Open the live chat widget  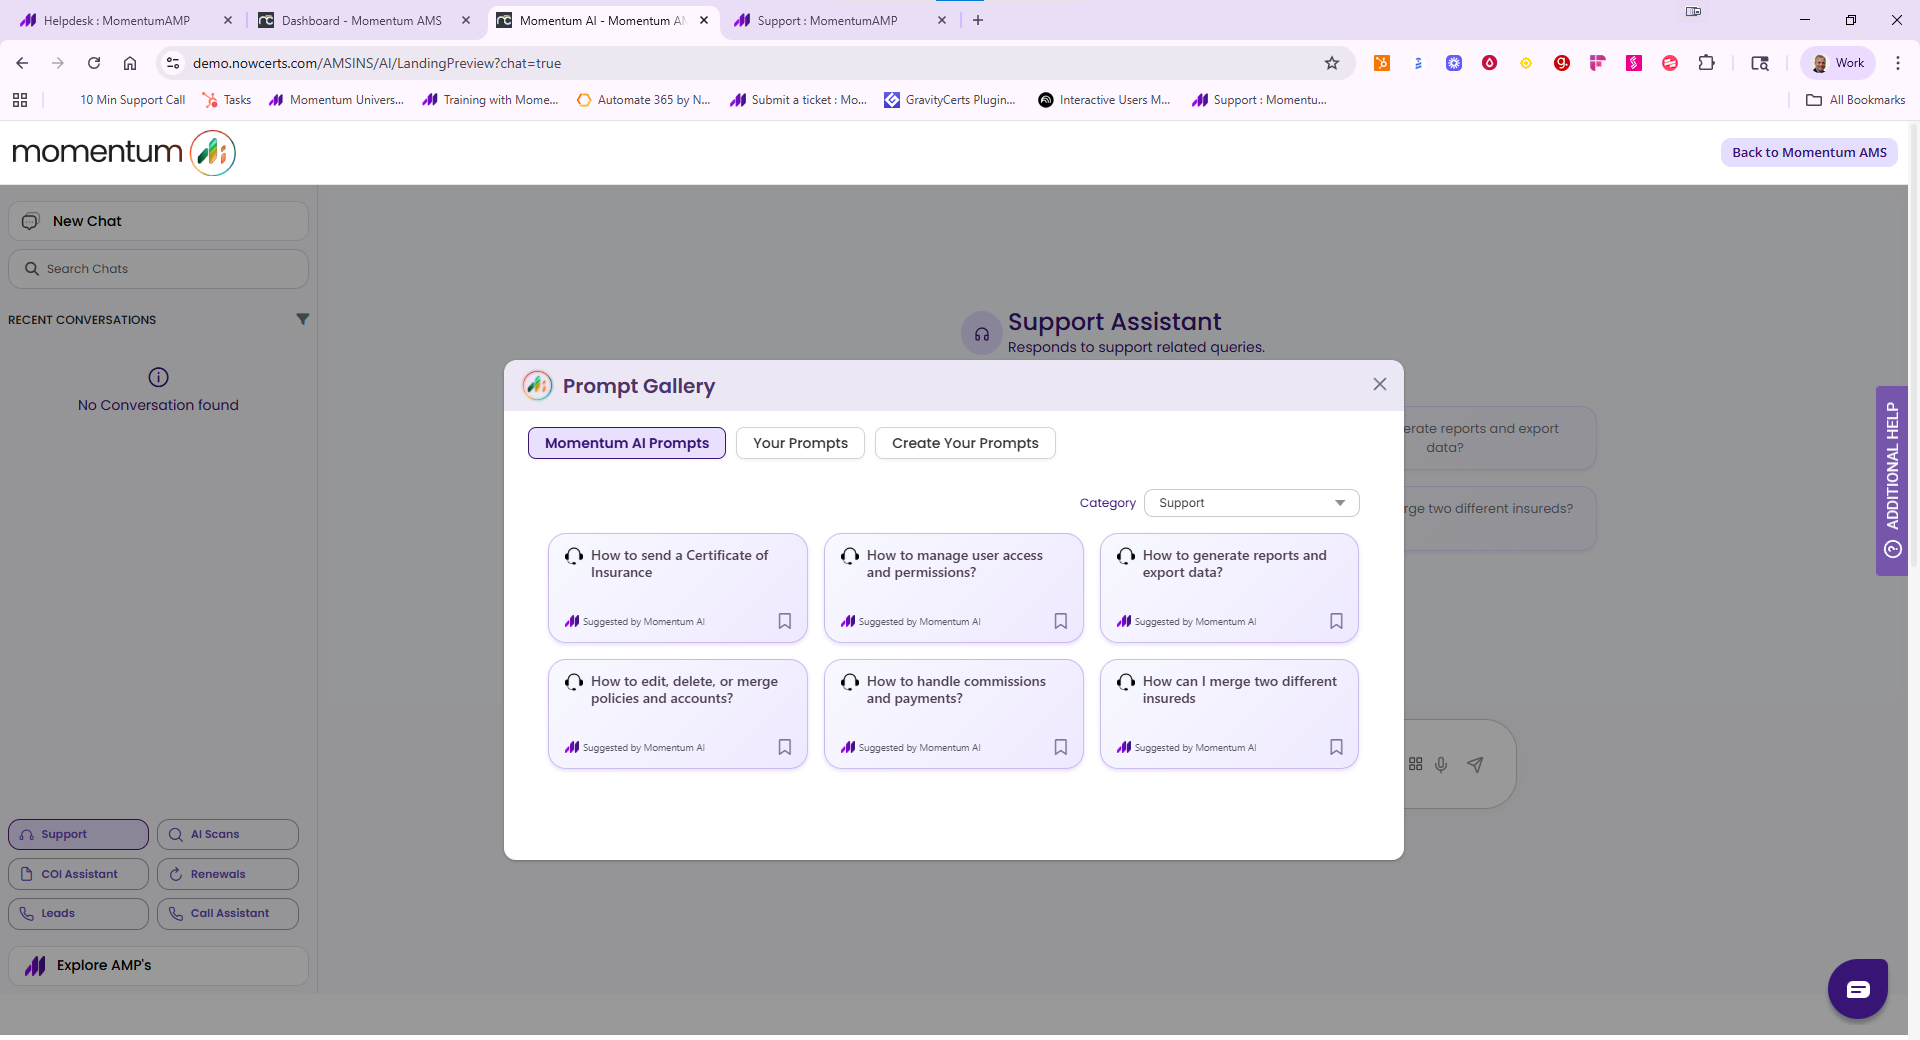point(1858,989)
